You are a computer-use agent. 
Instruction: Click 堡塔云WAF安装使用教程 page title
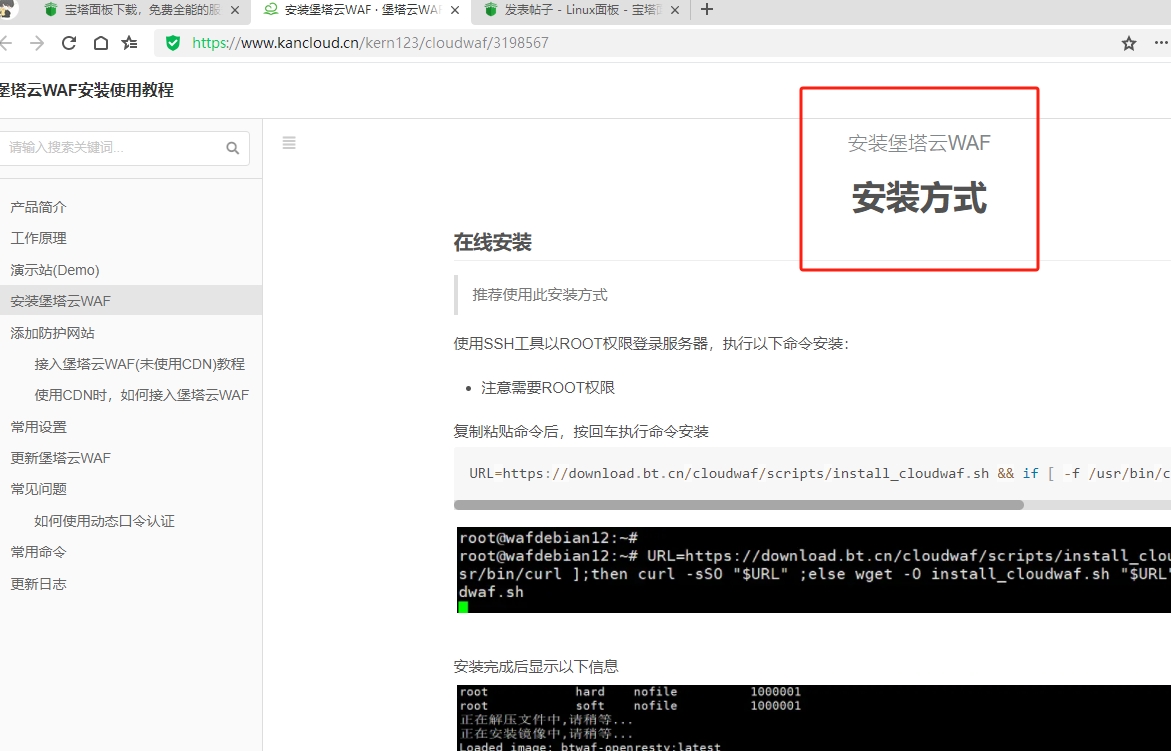(x=87, y=90)
